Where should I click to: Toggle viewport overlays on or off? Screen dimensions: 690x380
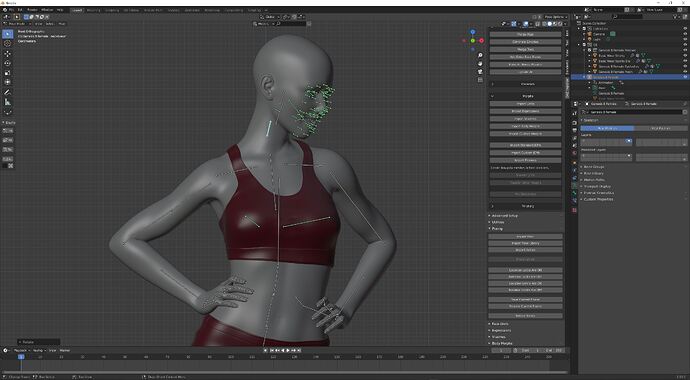(x=526, y=24)
